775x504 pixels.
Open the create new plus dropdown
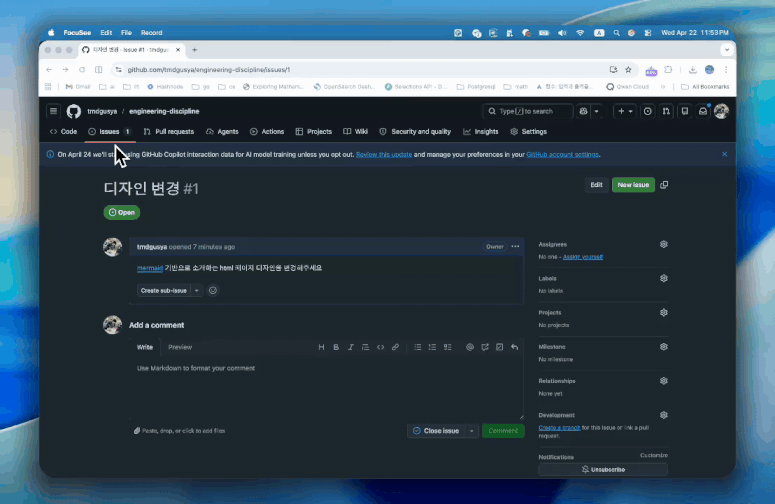[x=625, y=111]
